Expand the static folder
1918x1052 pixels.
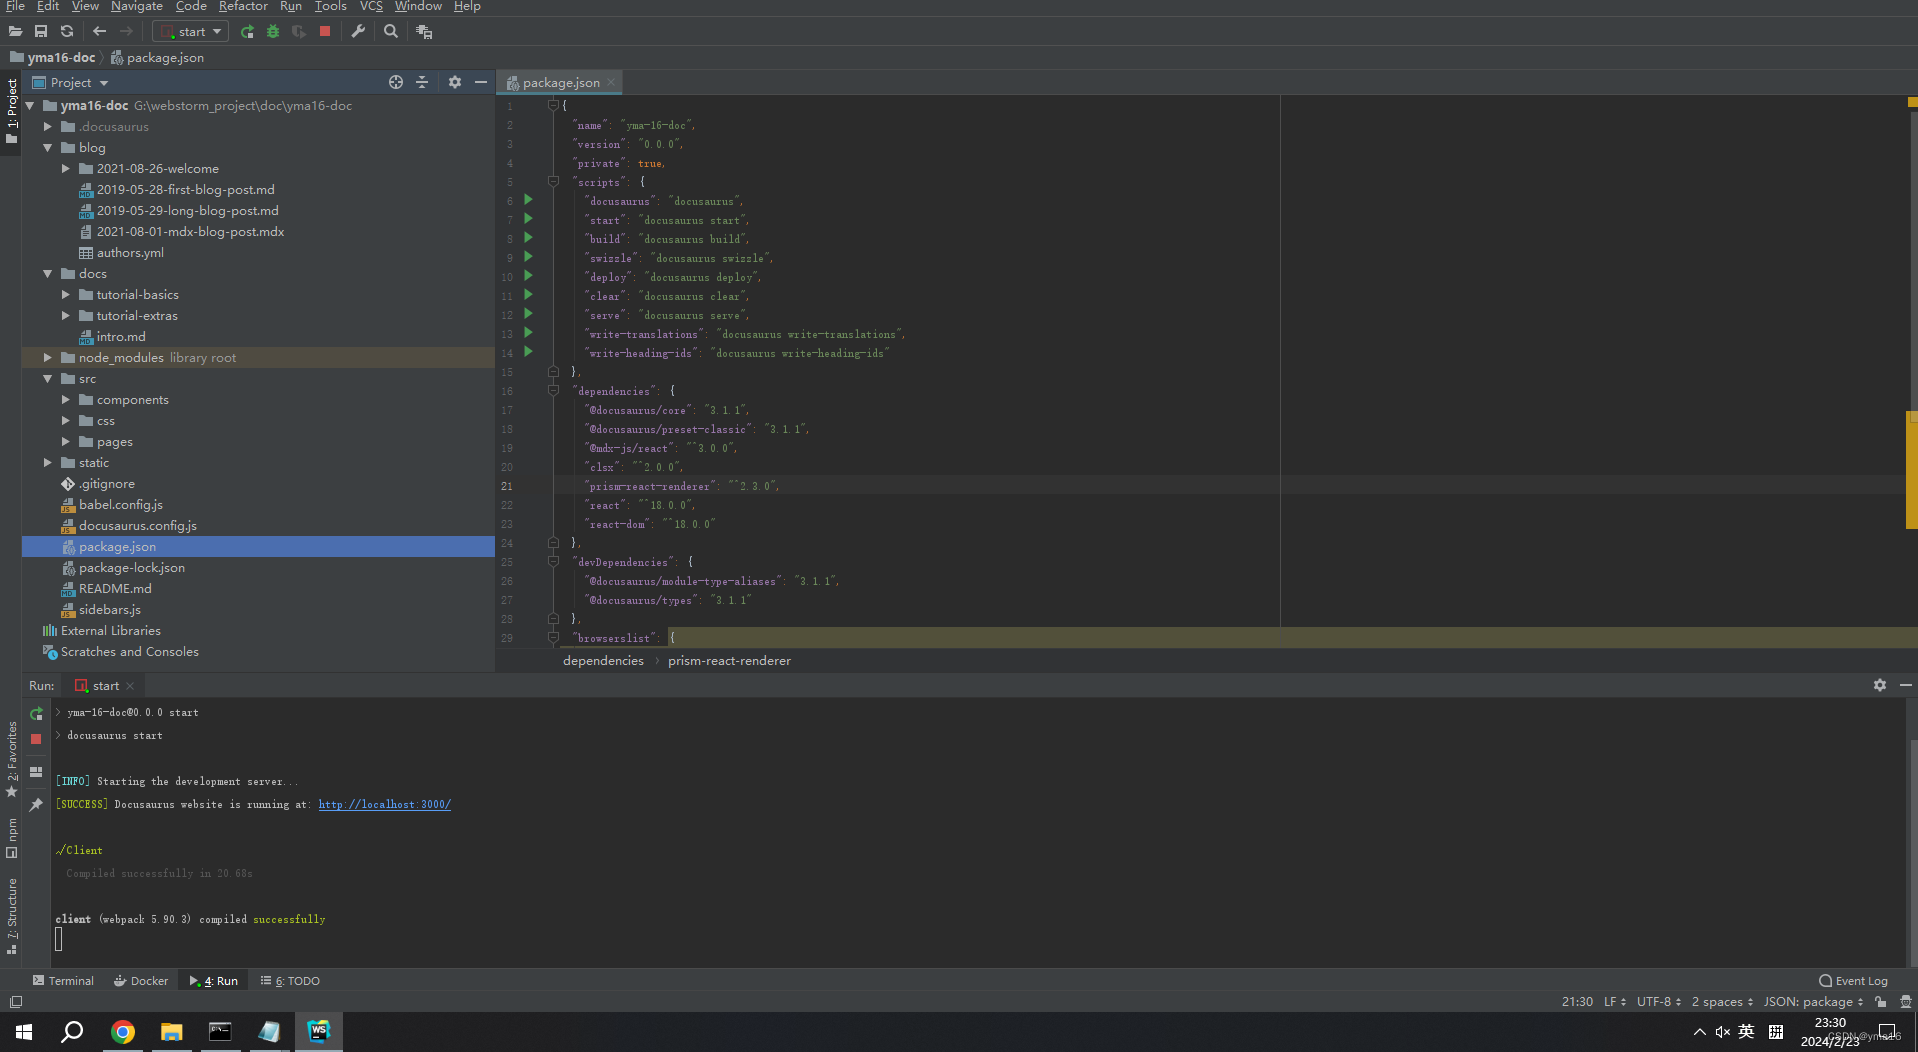click(x=47, y=463)
